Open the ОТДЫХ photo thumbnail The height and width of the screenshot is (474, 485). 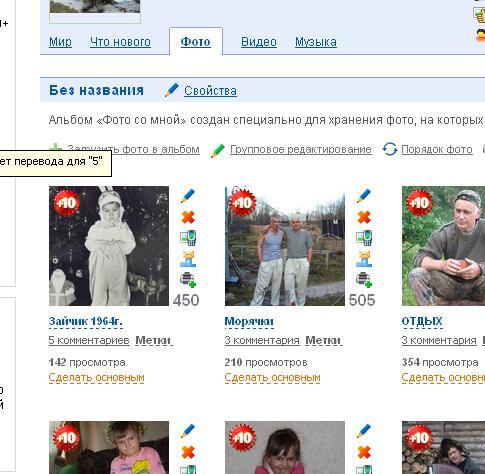click(443, 246)
